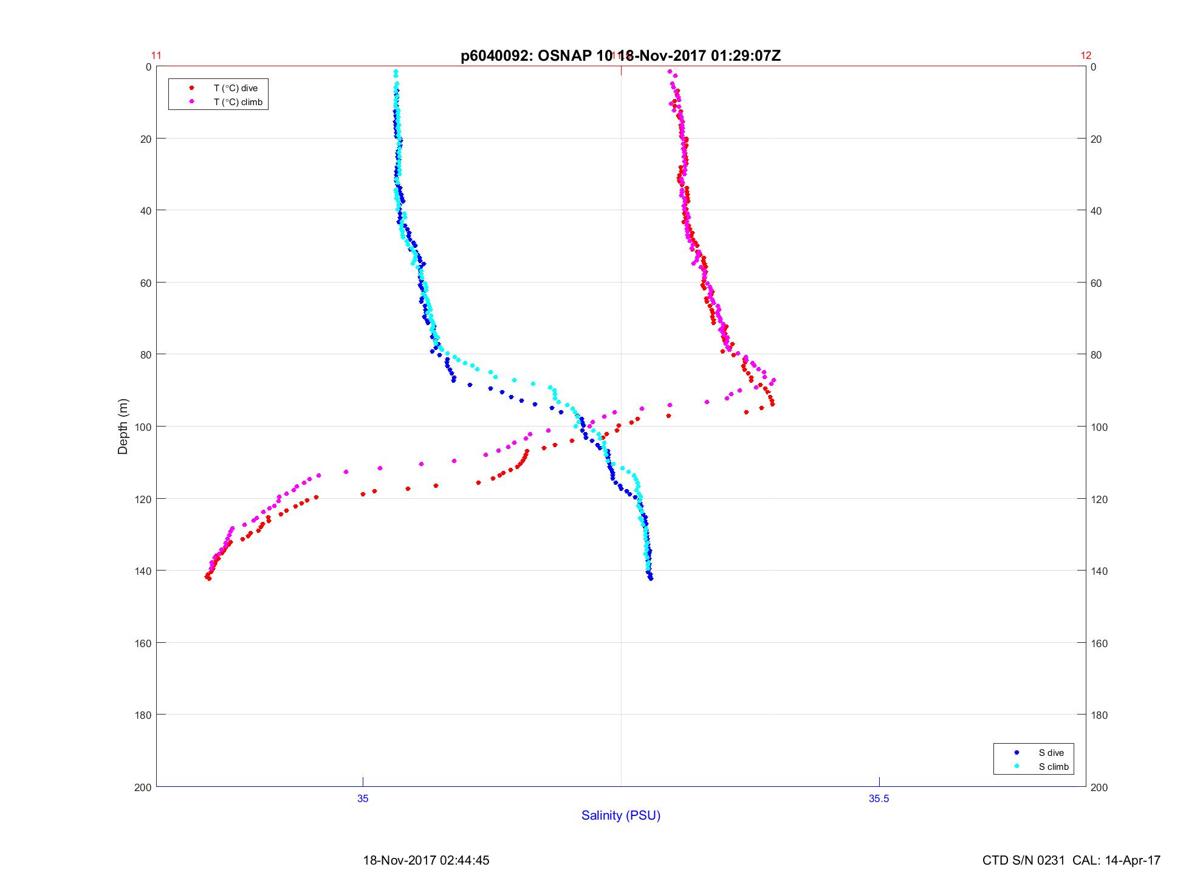Click the 'CTD S/N 0231 CAL: 14-Apr-17' footer text
Screen dimensions: 1200x885
[1072, 860]
